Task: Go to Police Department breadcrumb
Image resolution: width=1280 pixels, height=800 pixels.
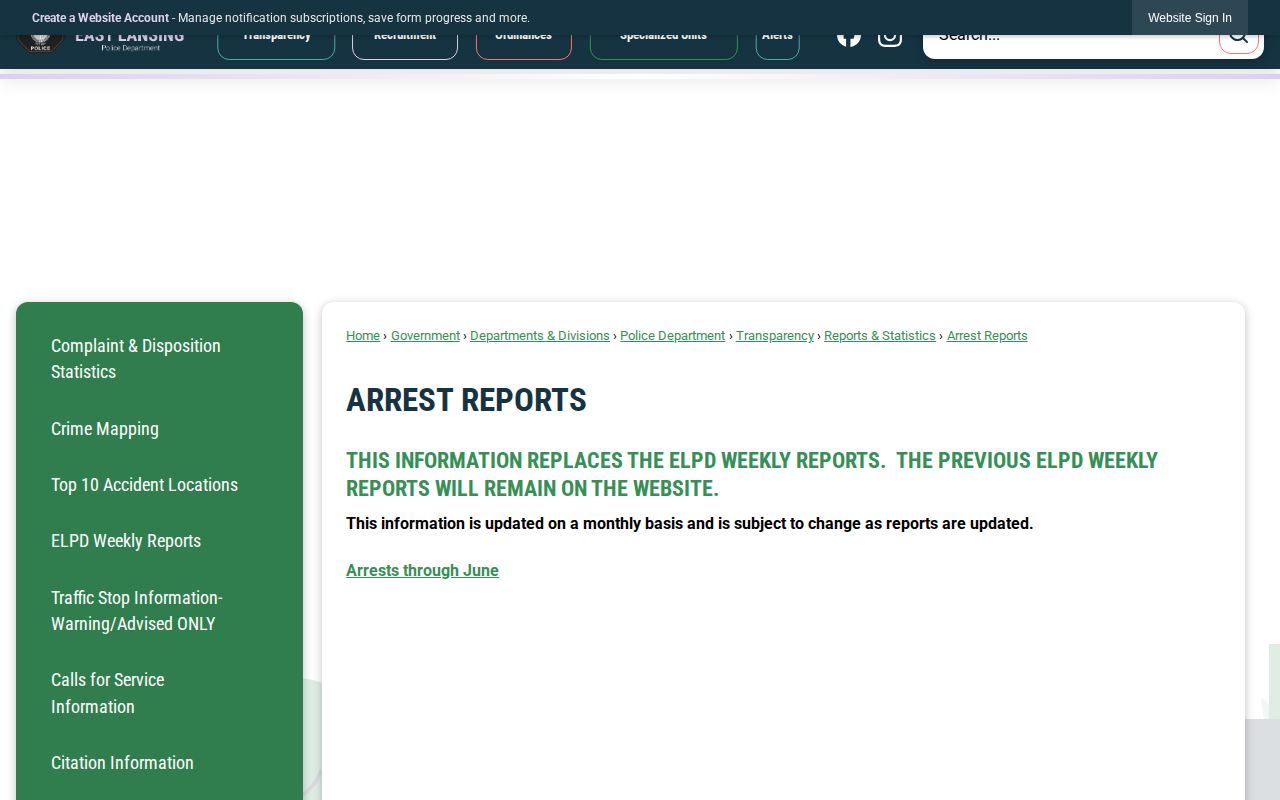Action: (x=672, y=336)
